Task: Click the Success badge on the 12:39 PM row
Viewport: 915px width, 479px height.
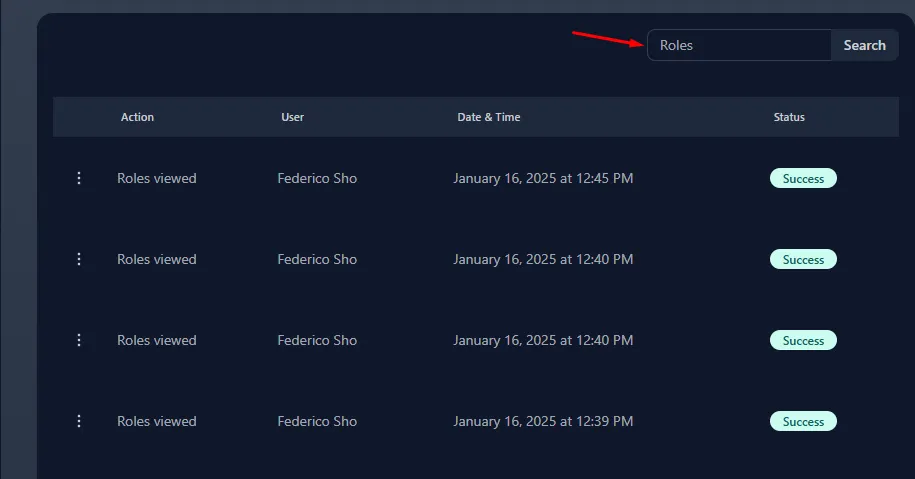Action: (x=802, y=422)
